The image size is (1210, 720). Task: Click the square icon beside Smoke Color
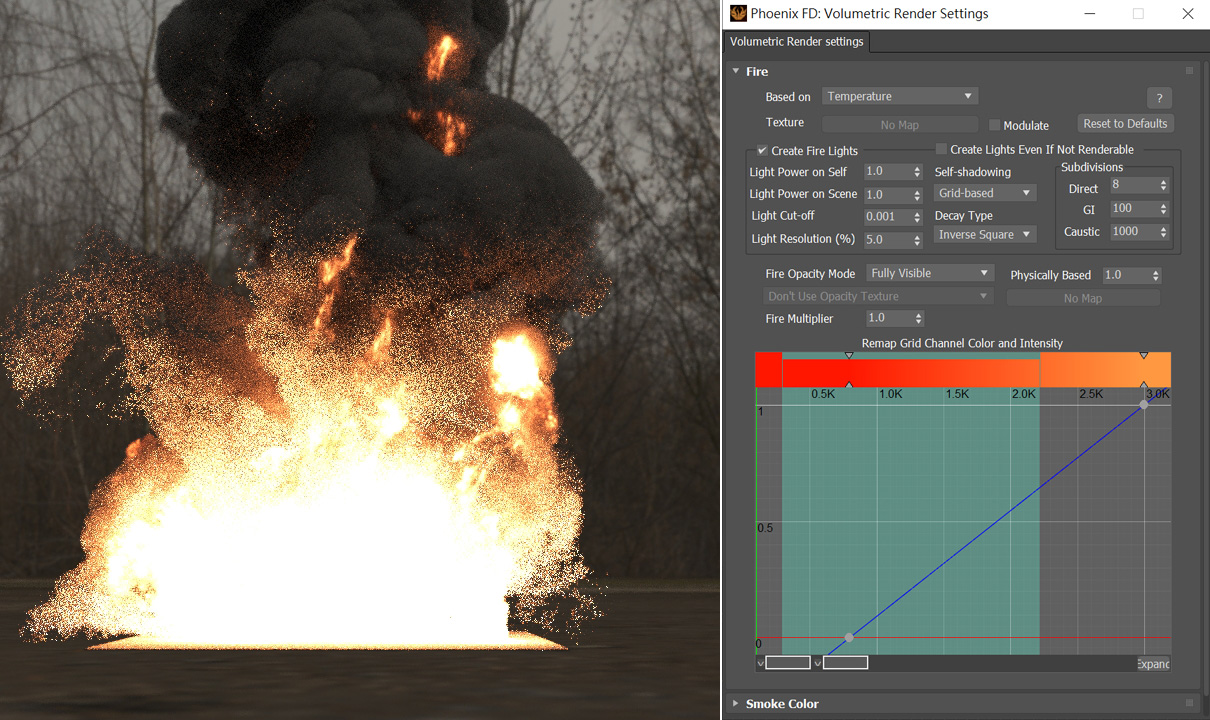1189,702
